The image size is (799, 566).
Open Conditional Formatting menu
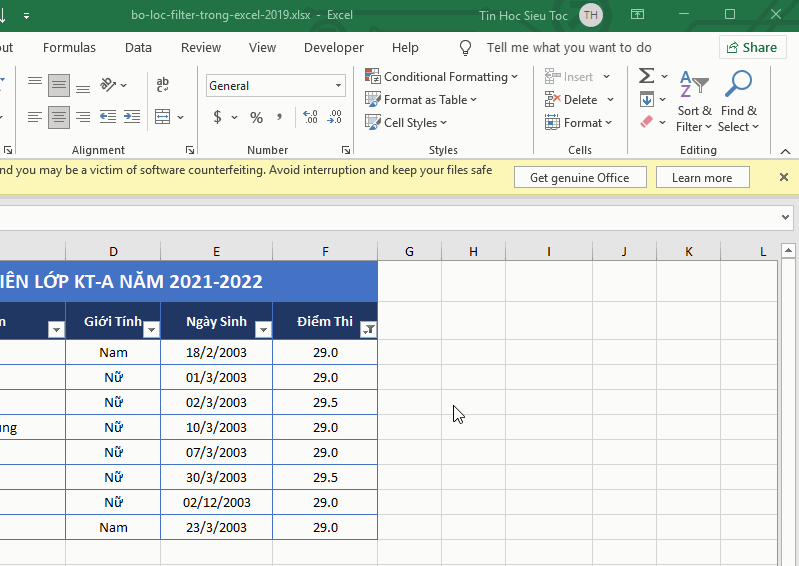click(x=442, y=77)
